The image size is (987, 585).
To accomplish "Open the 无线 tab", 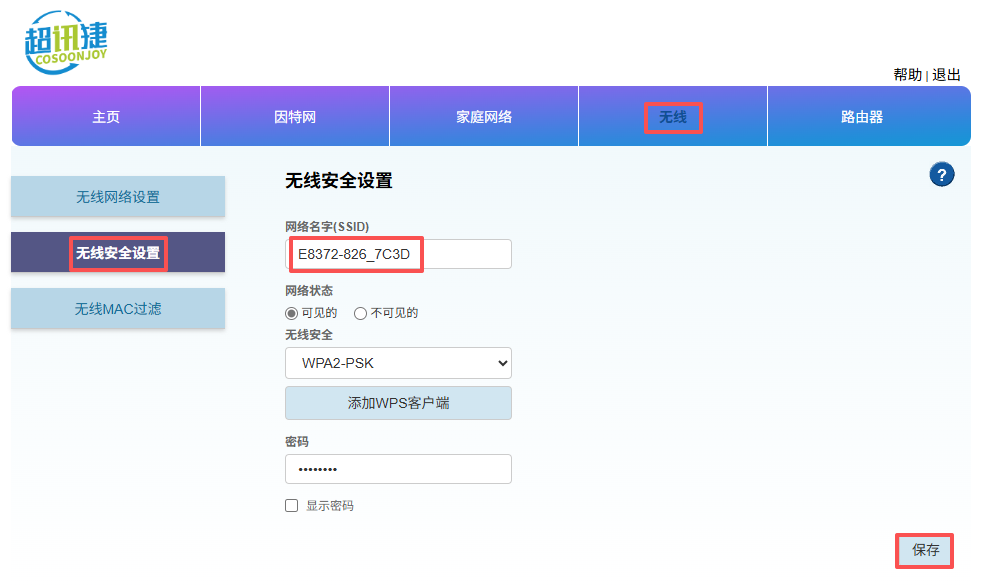I will click(x=672, y=117).
